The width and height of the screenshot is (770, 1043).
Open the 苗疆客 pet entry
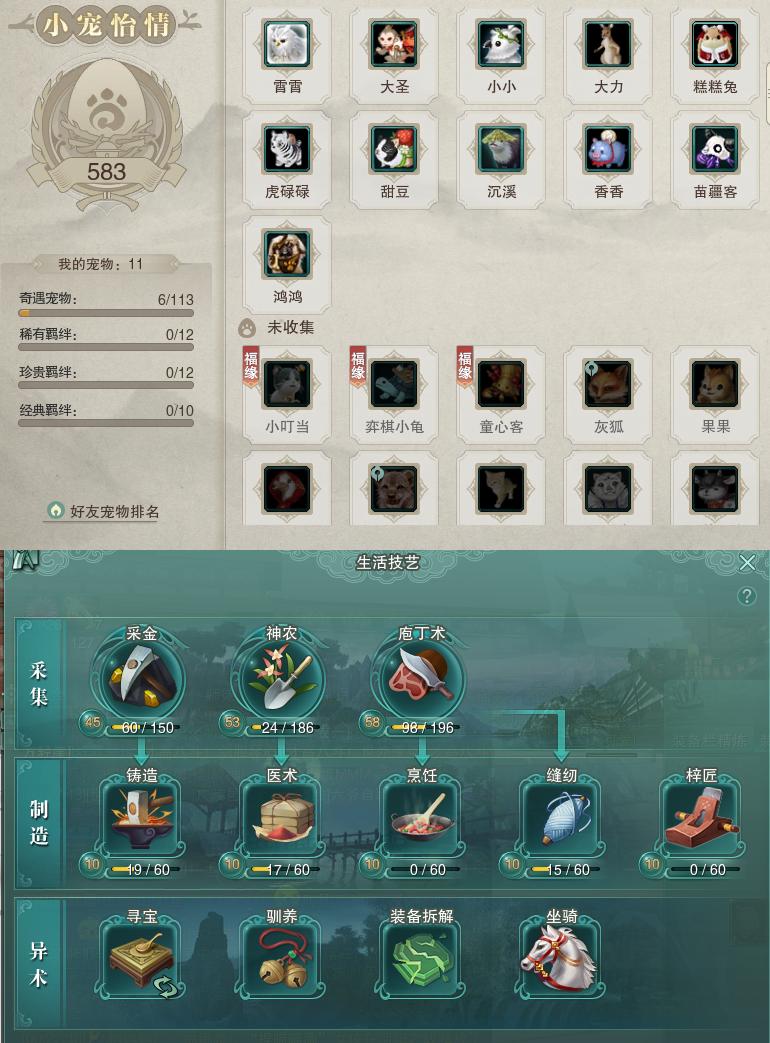click(x=715, y=149)
